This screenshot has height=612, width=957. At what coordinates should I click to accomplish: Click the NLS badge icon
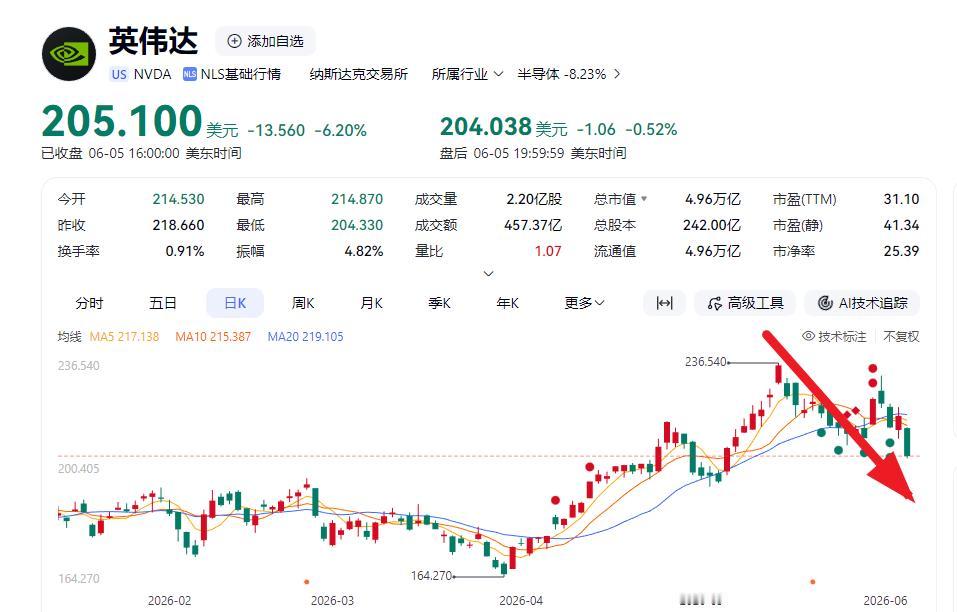click(190, 74)
